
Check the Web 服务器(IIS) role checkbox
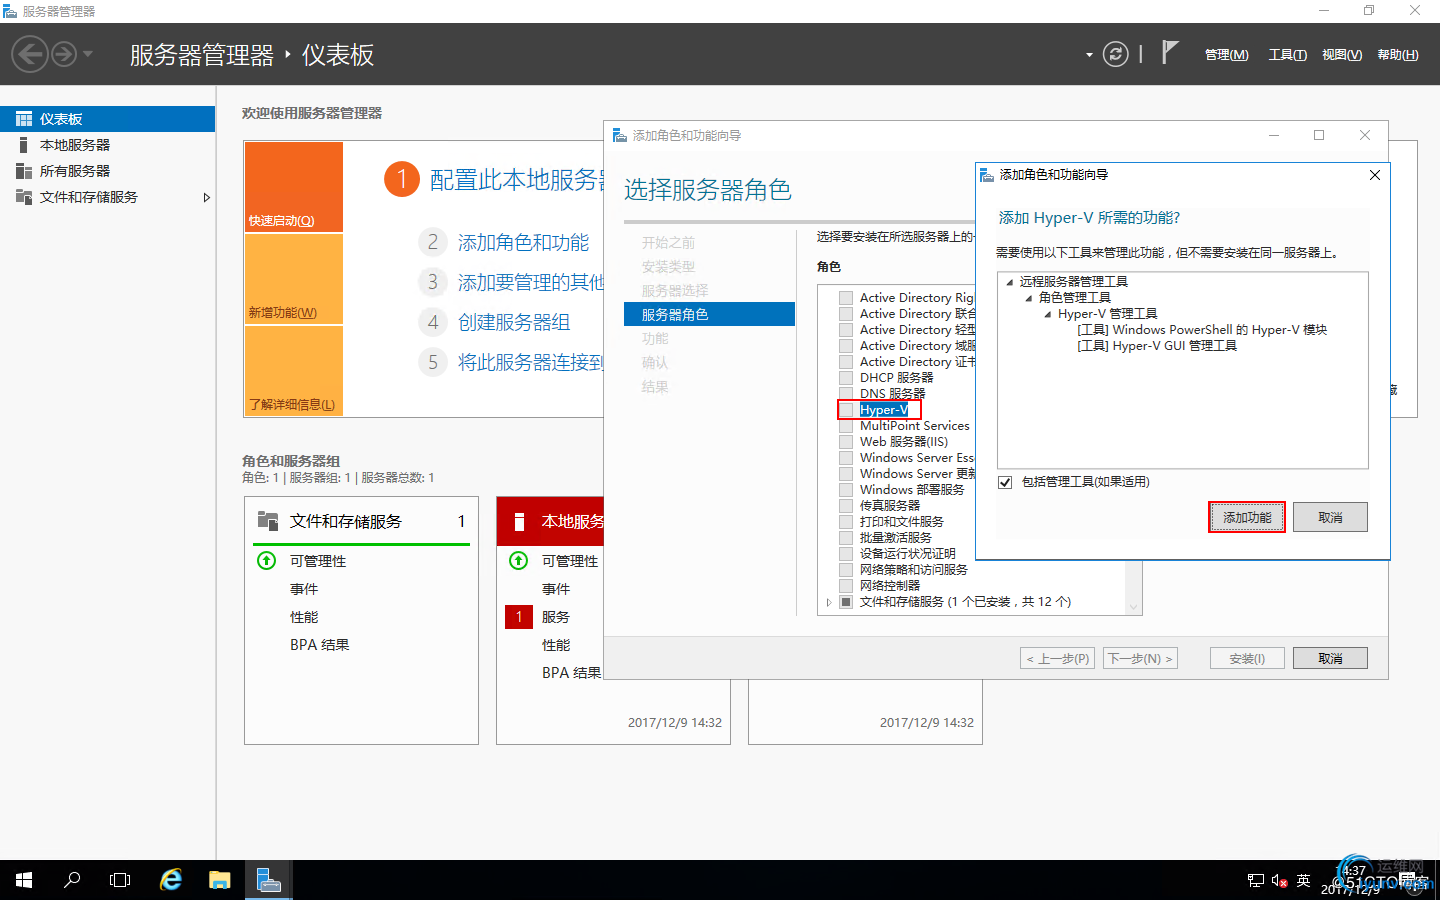(846, 442)
